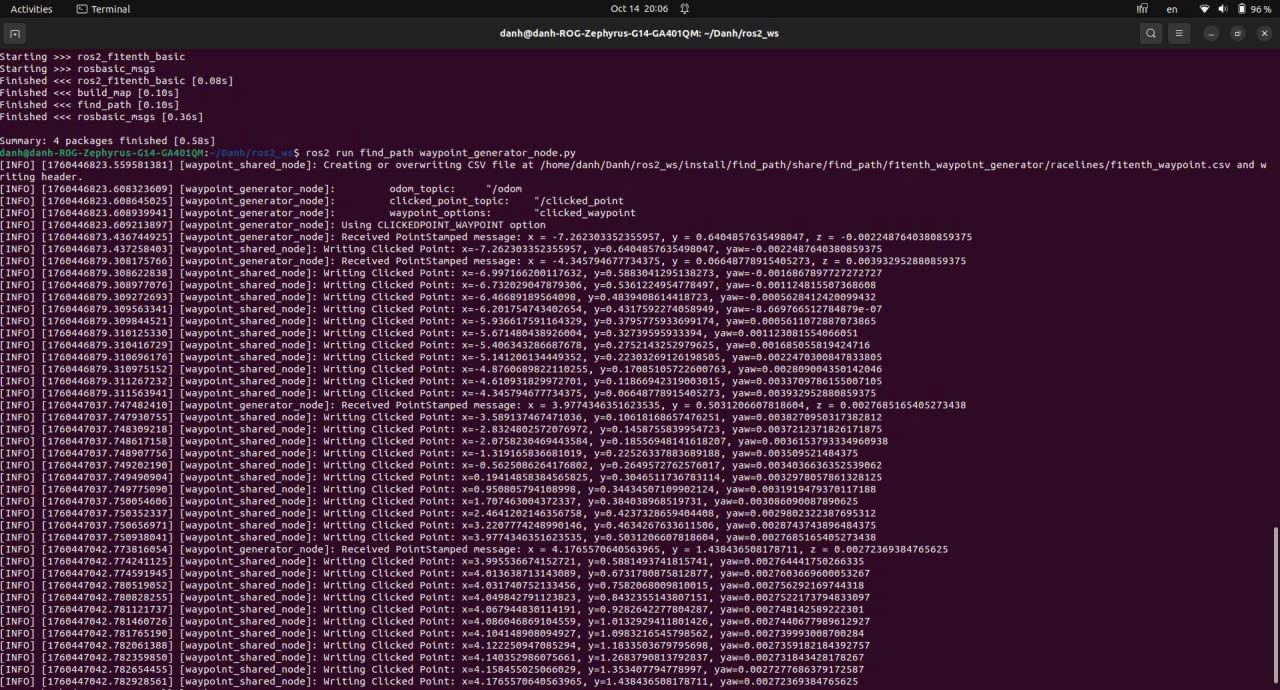Click the notification bell icon
Image resolution: width=1280 pixels, height=690 pixels.
click(685, 9)
